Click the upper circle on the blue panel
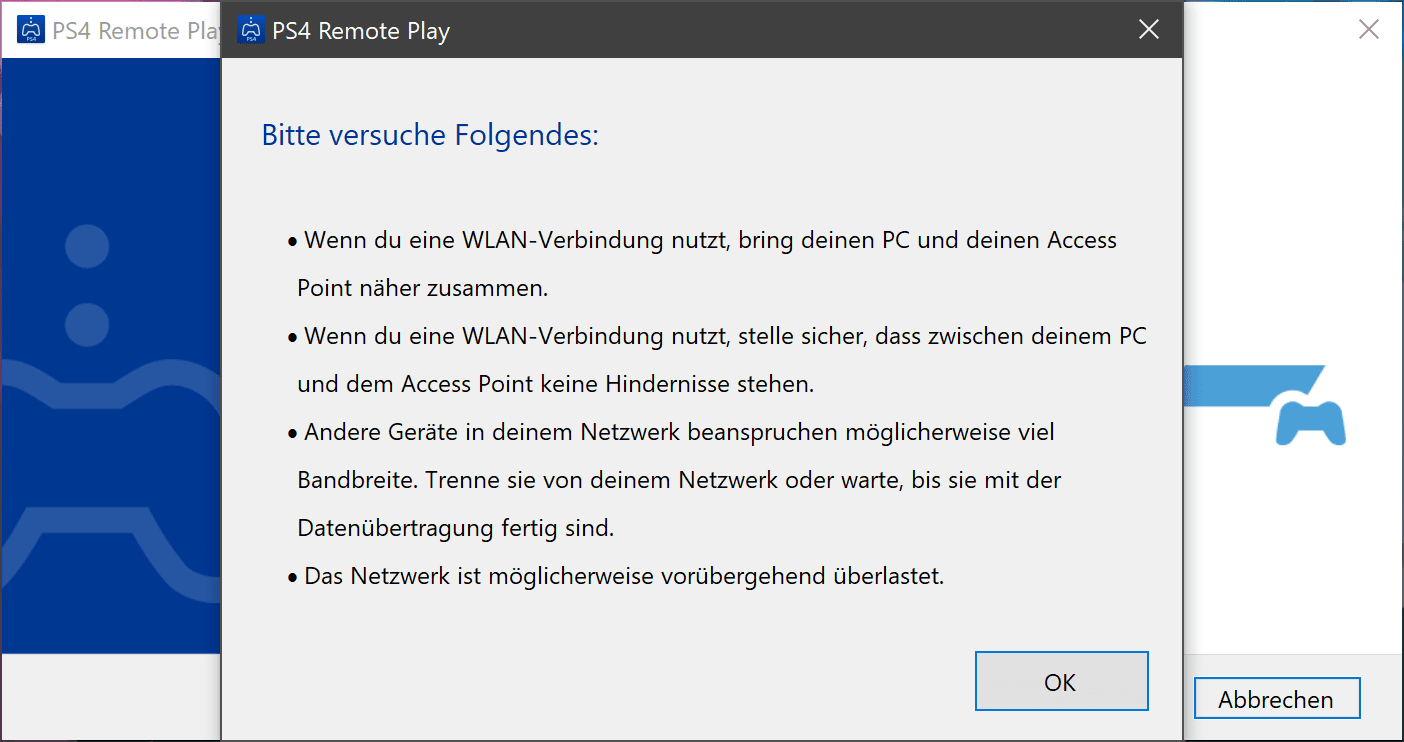 pos(87,246)
